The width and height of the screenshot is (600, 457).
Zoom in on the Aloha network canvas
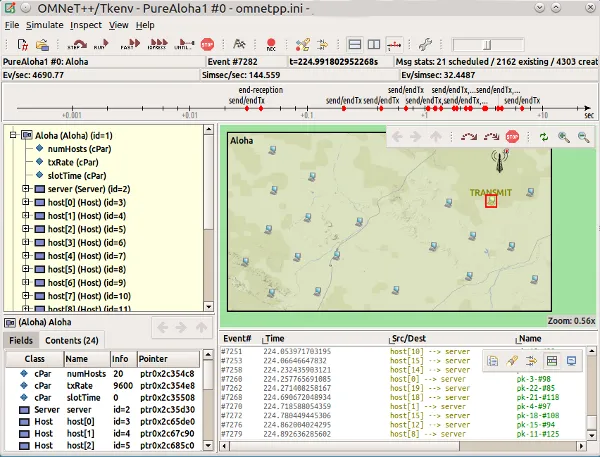click(564, 138)
